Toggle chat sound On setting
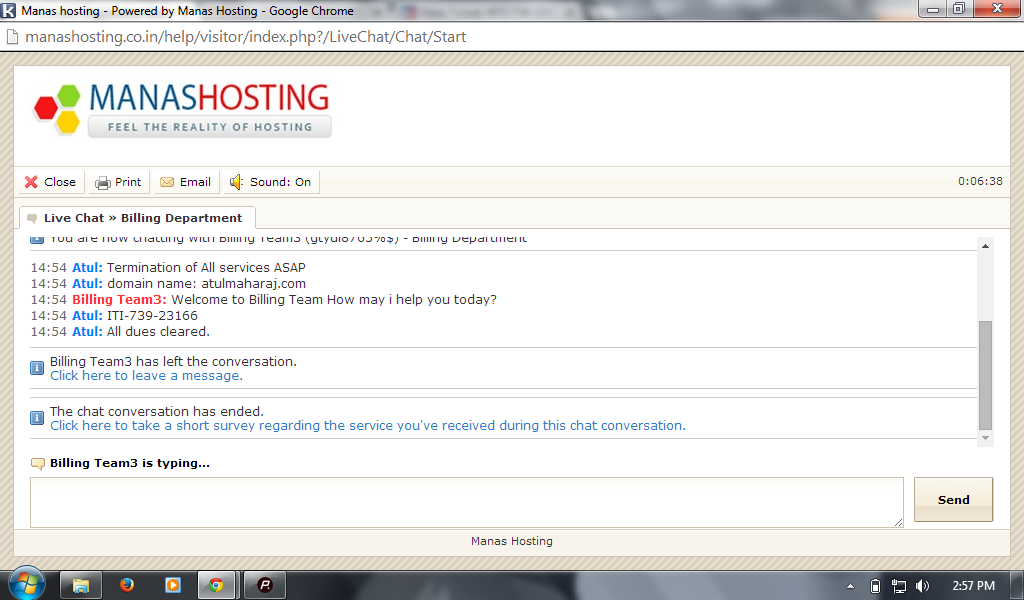The width and height of the screenshot is (1024, 600). point(271,182)
